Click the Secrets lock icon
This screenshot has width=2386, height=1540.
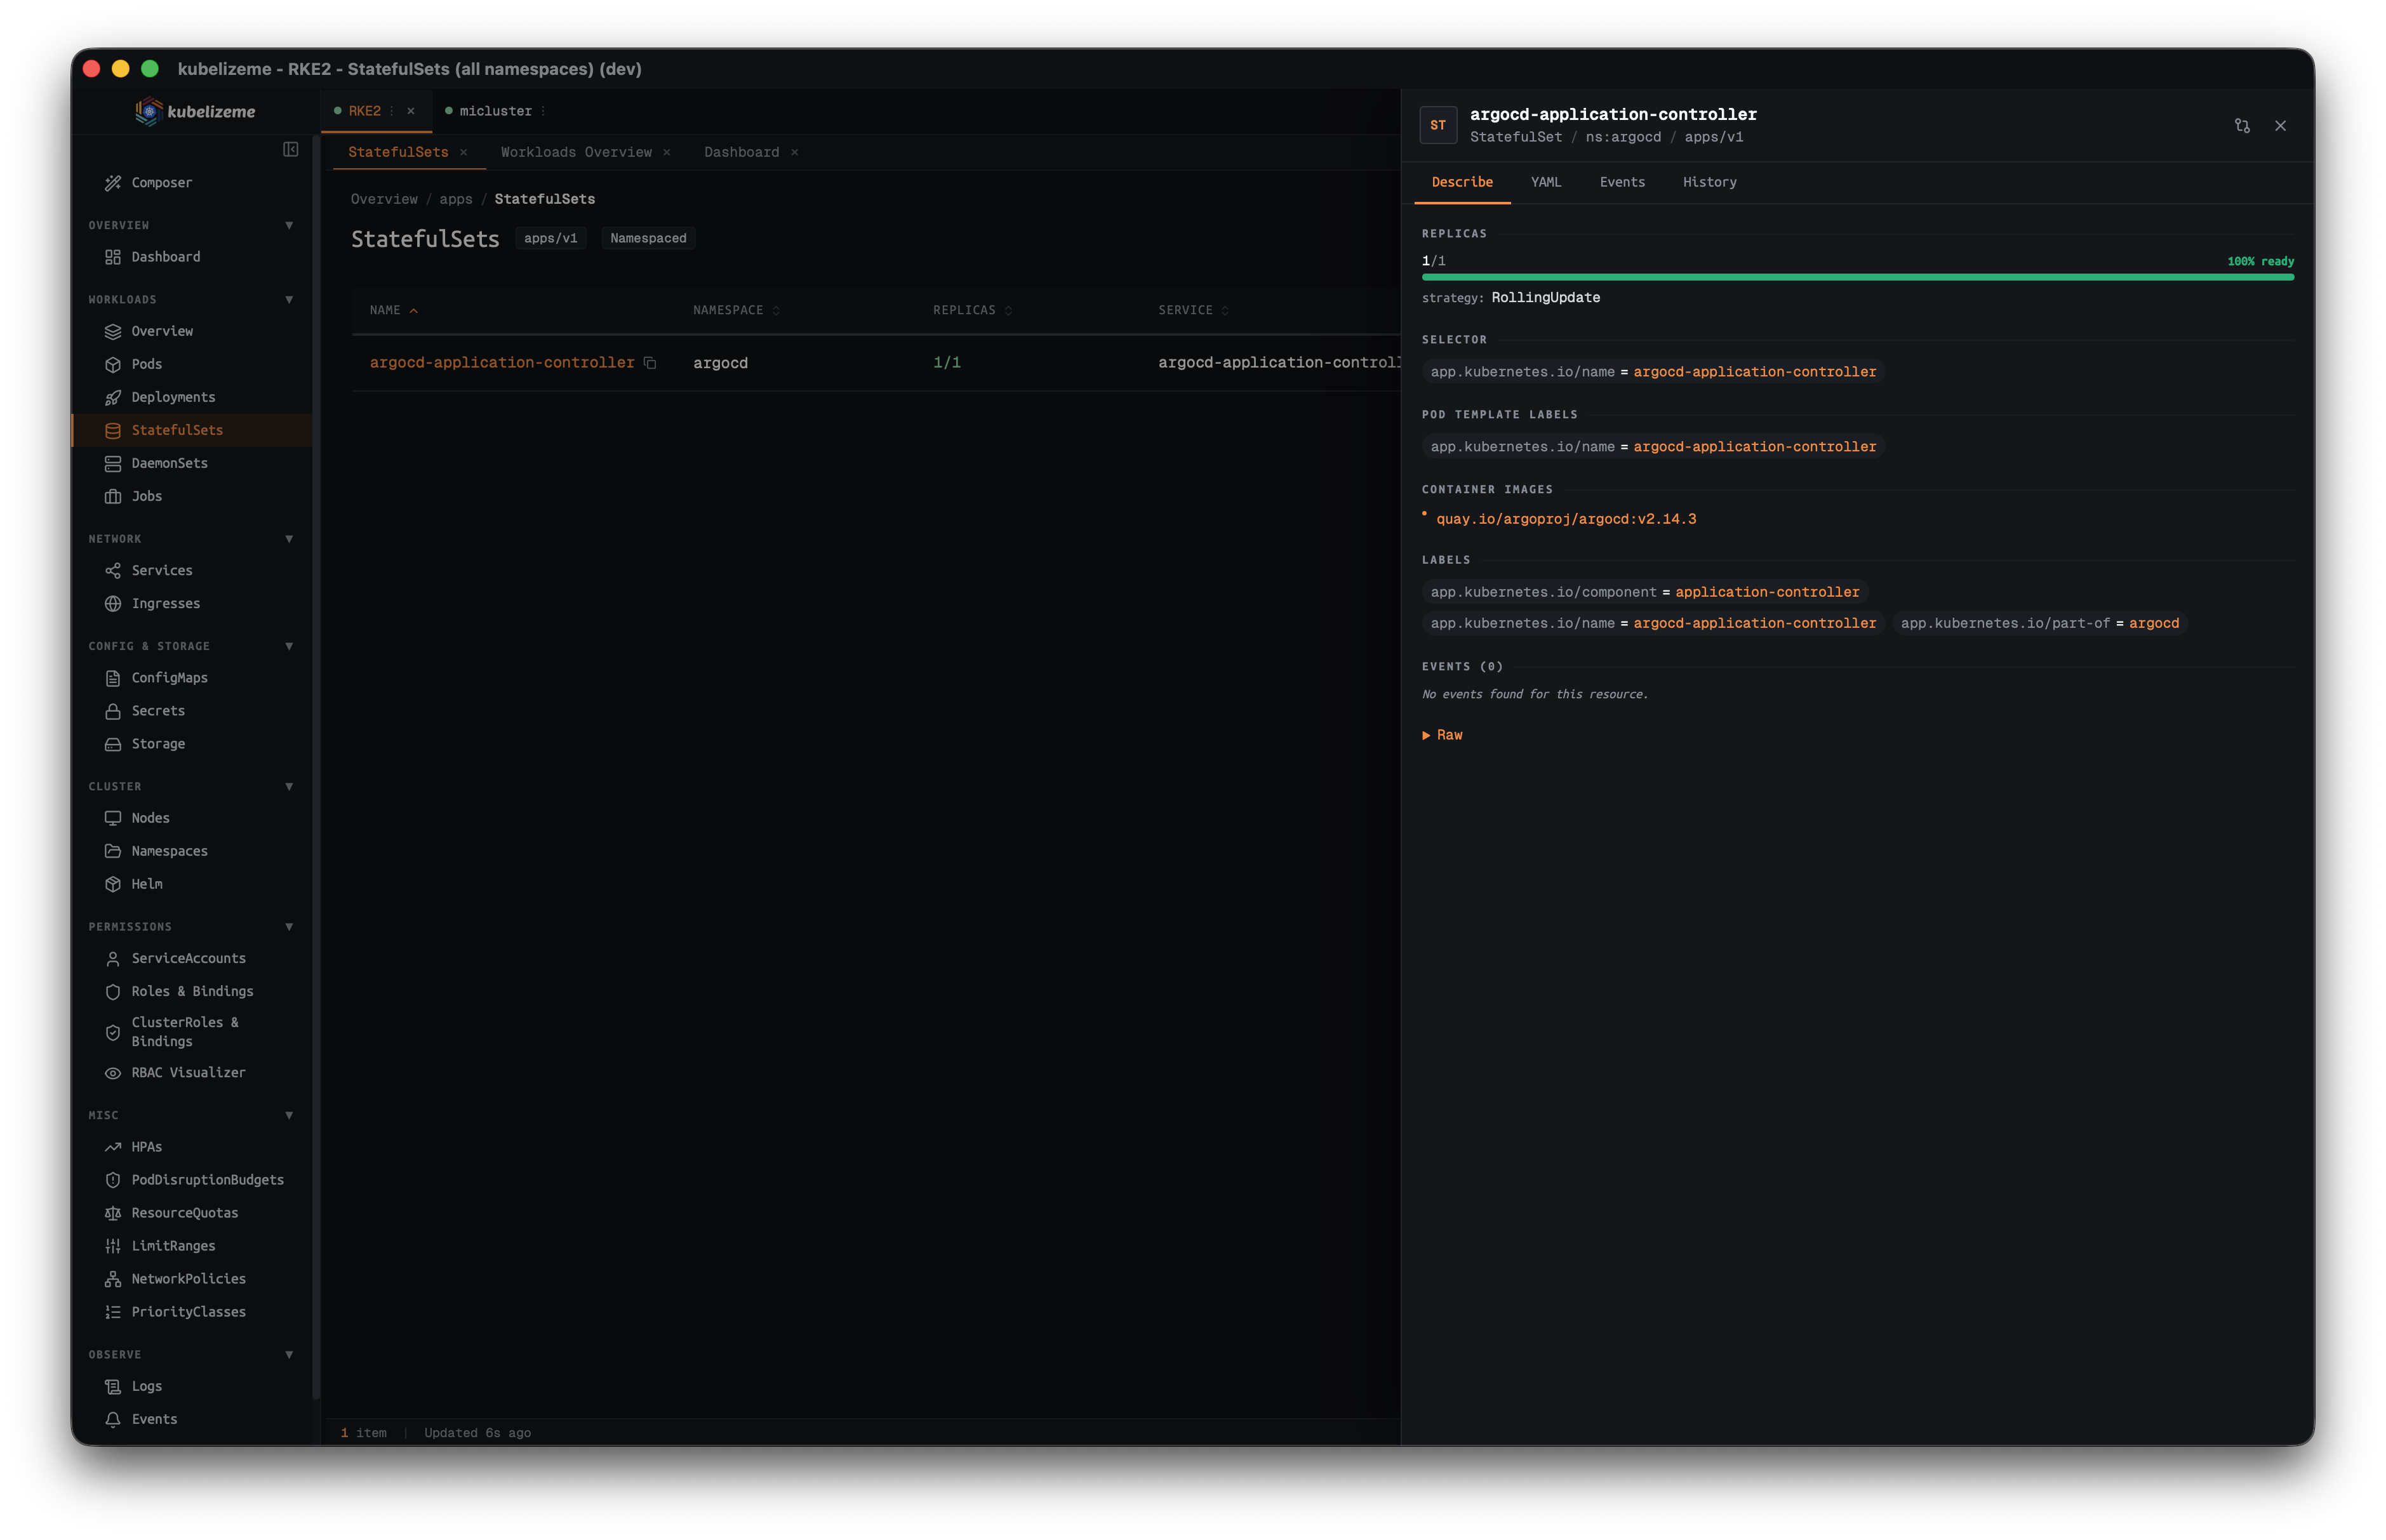coord(113,711)
